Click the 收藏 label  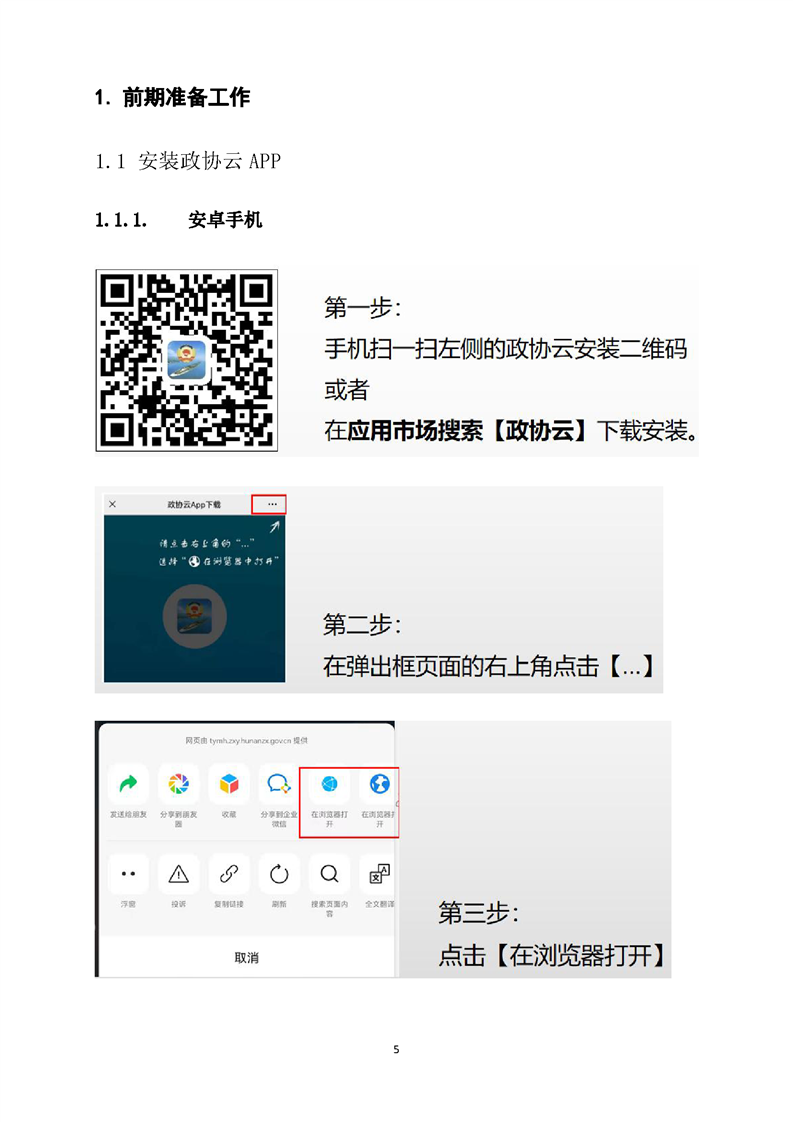pyautogui.click(x=229, y=814)
